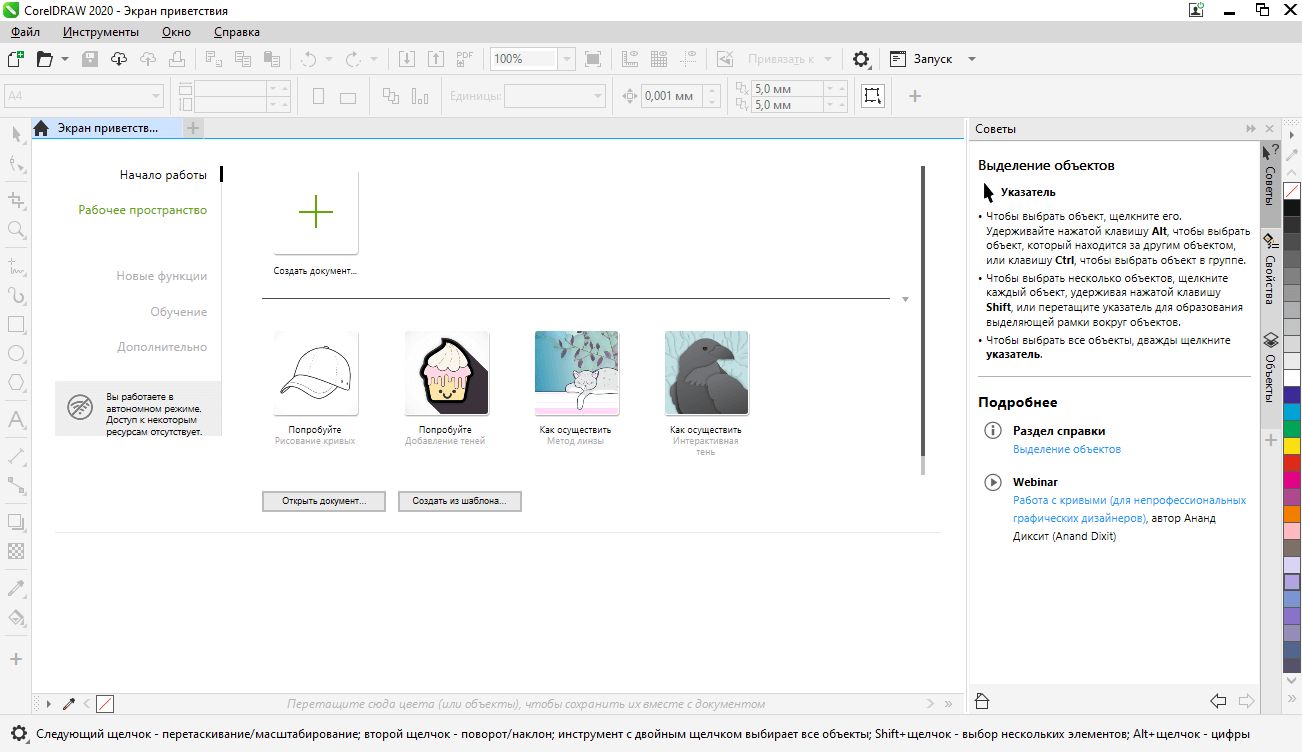The width and height of the screenshot is (1302, 752).
Task: Select the Connector tool
Action: 16,485
